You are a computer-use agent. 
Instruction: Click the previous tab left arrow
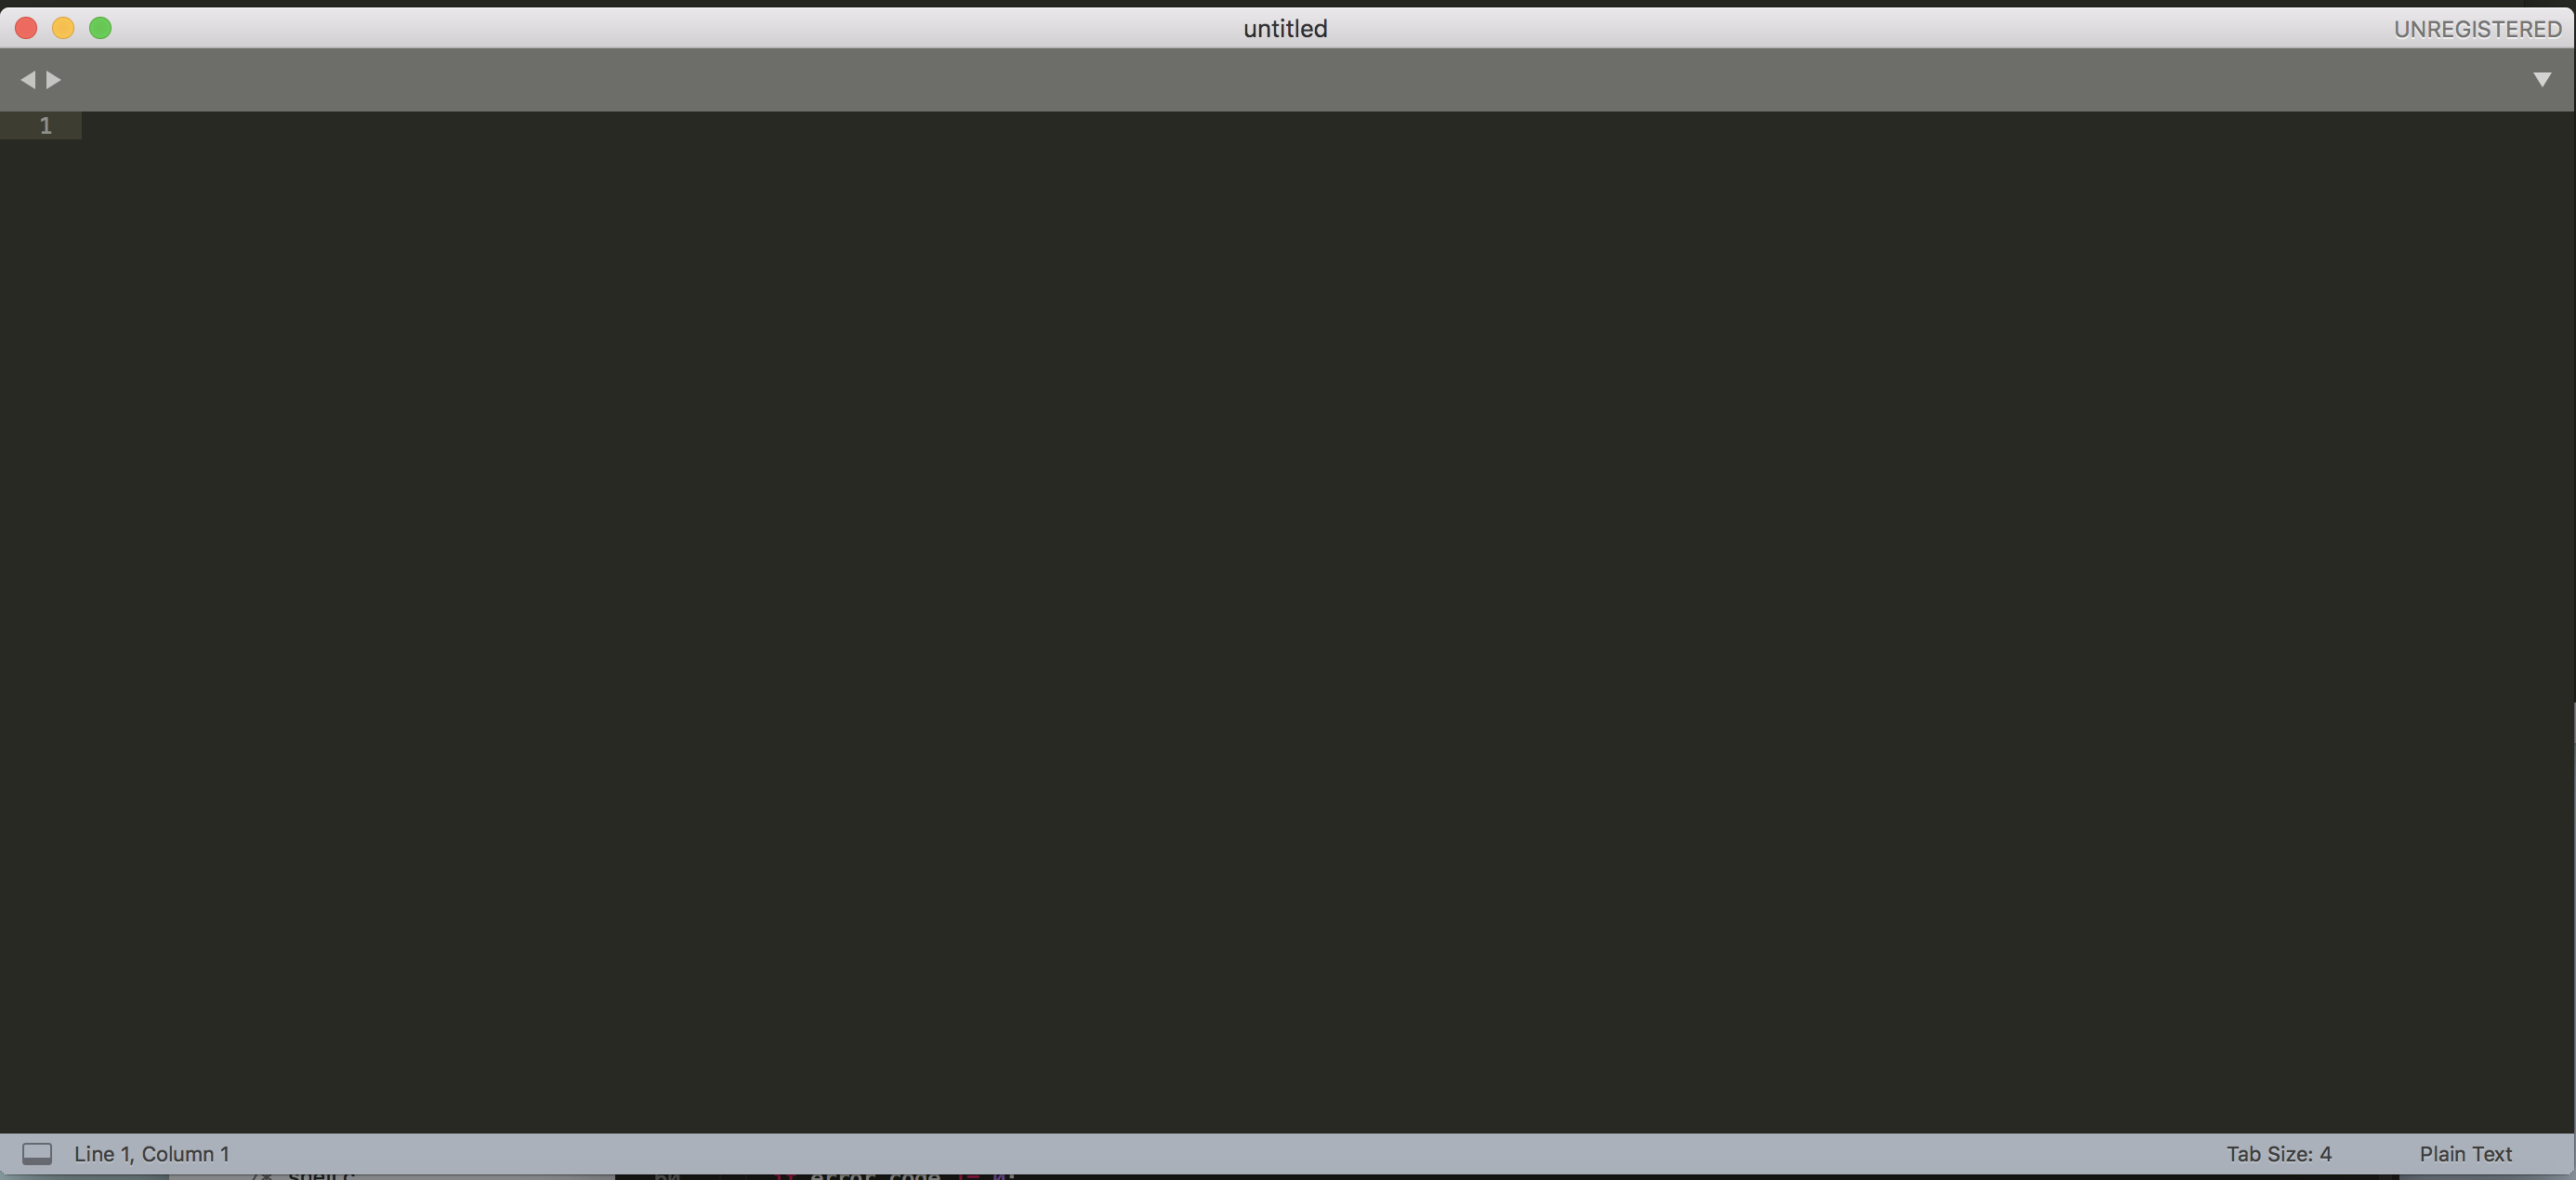tap(28, 79)
